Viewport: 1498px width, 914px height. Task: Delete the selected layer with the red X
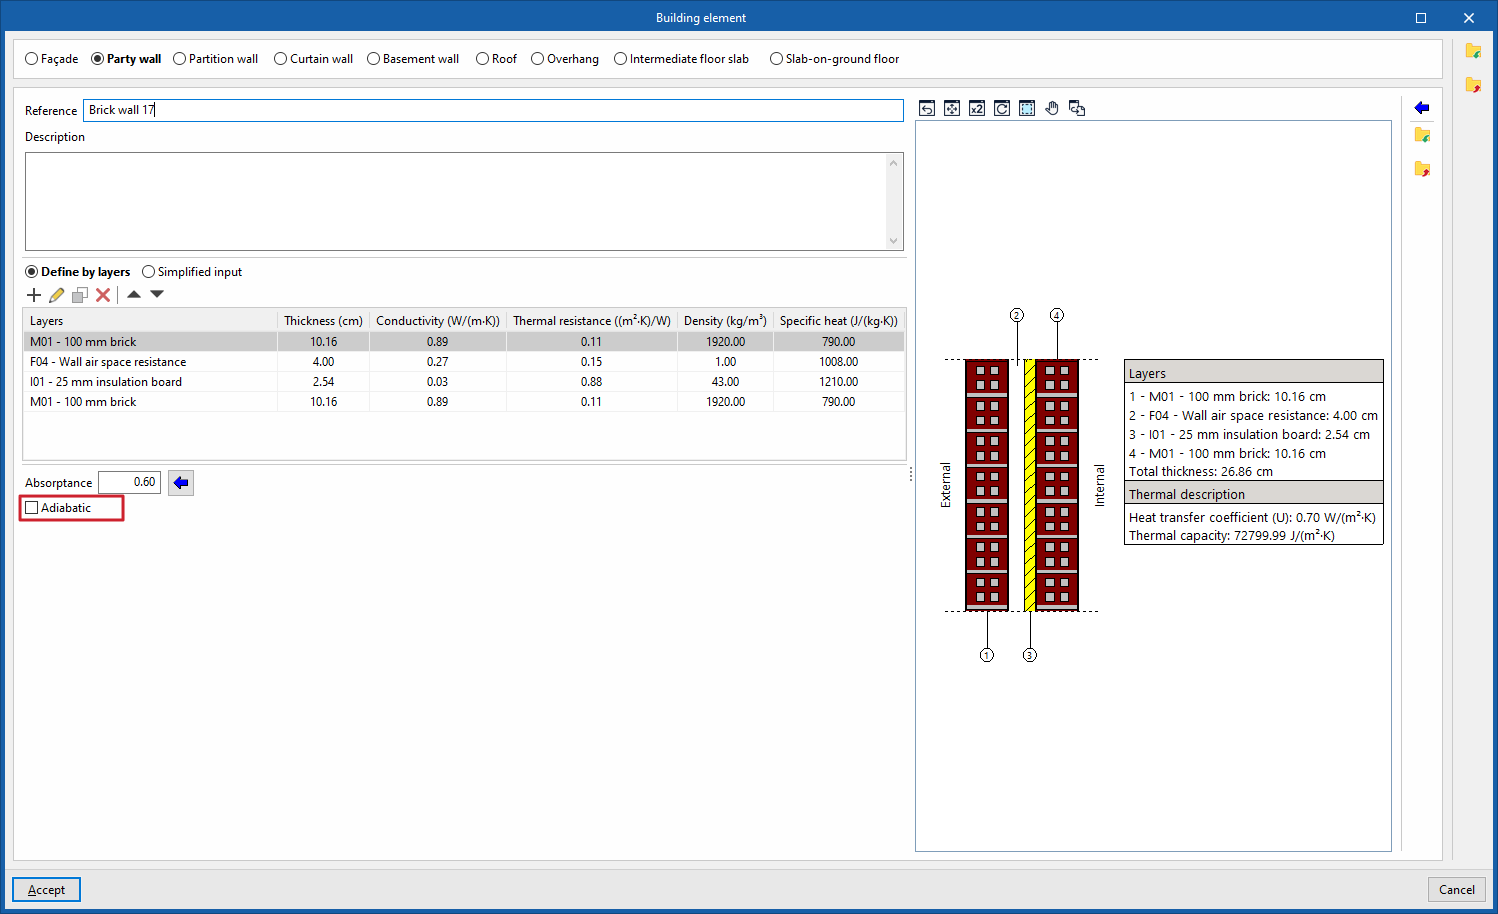[103, 295]
